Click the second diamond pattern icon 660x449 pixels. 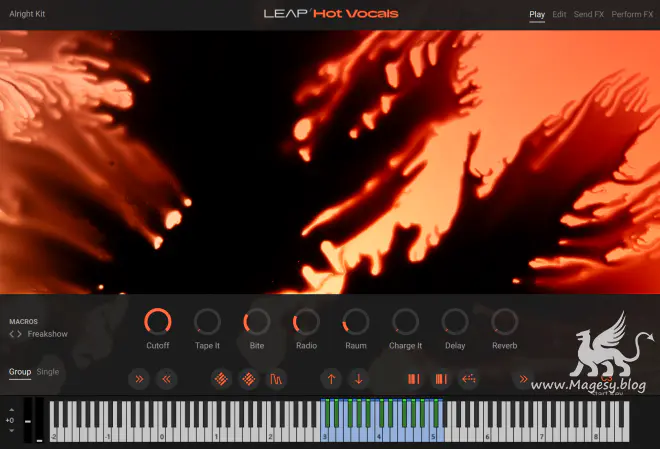pyautogui.click(x=249, y=379)
